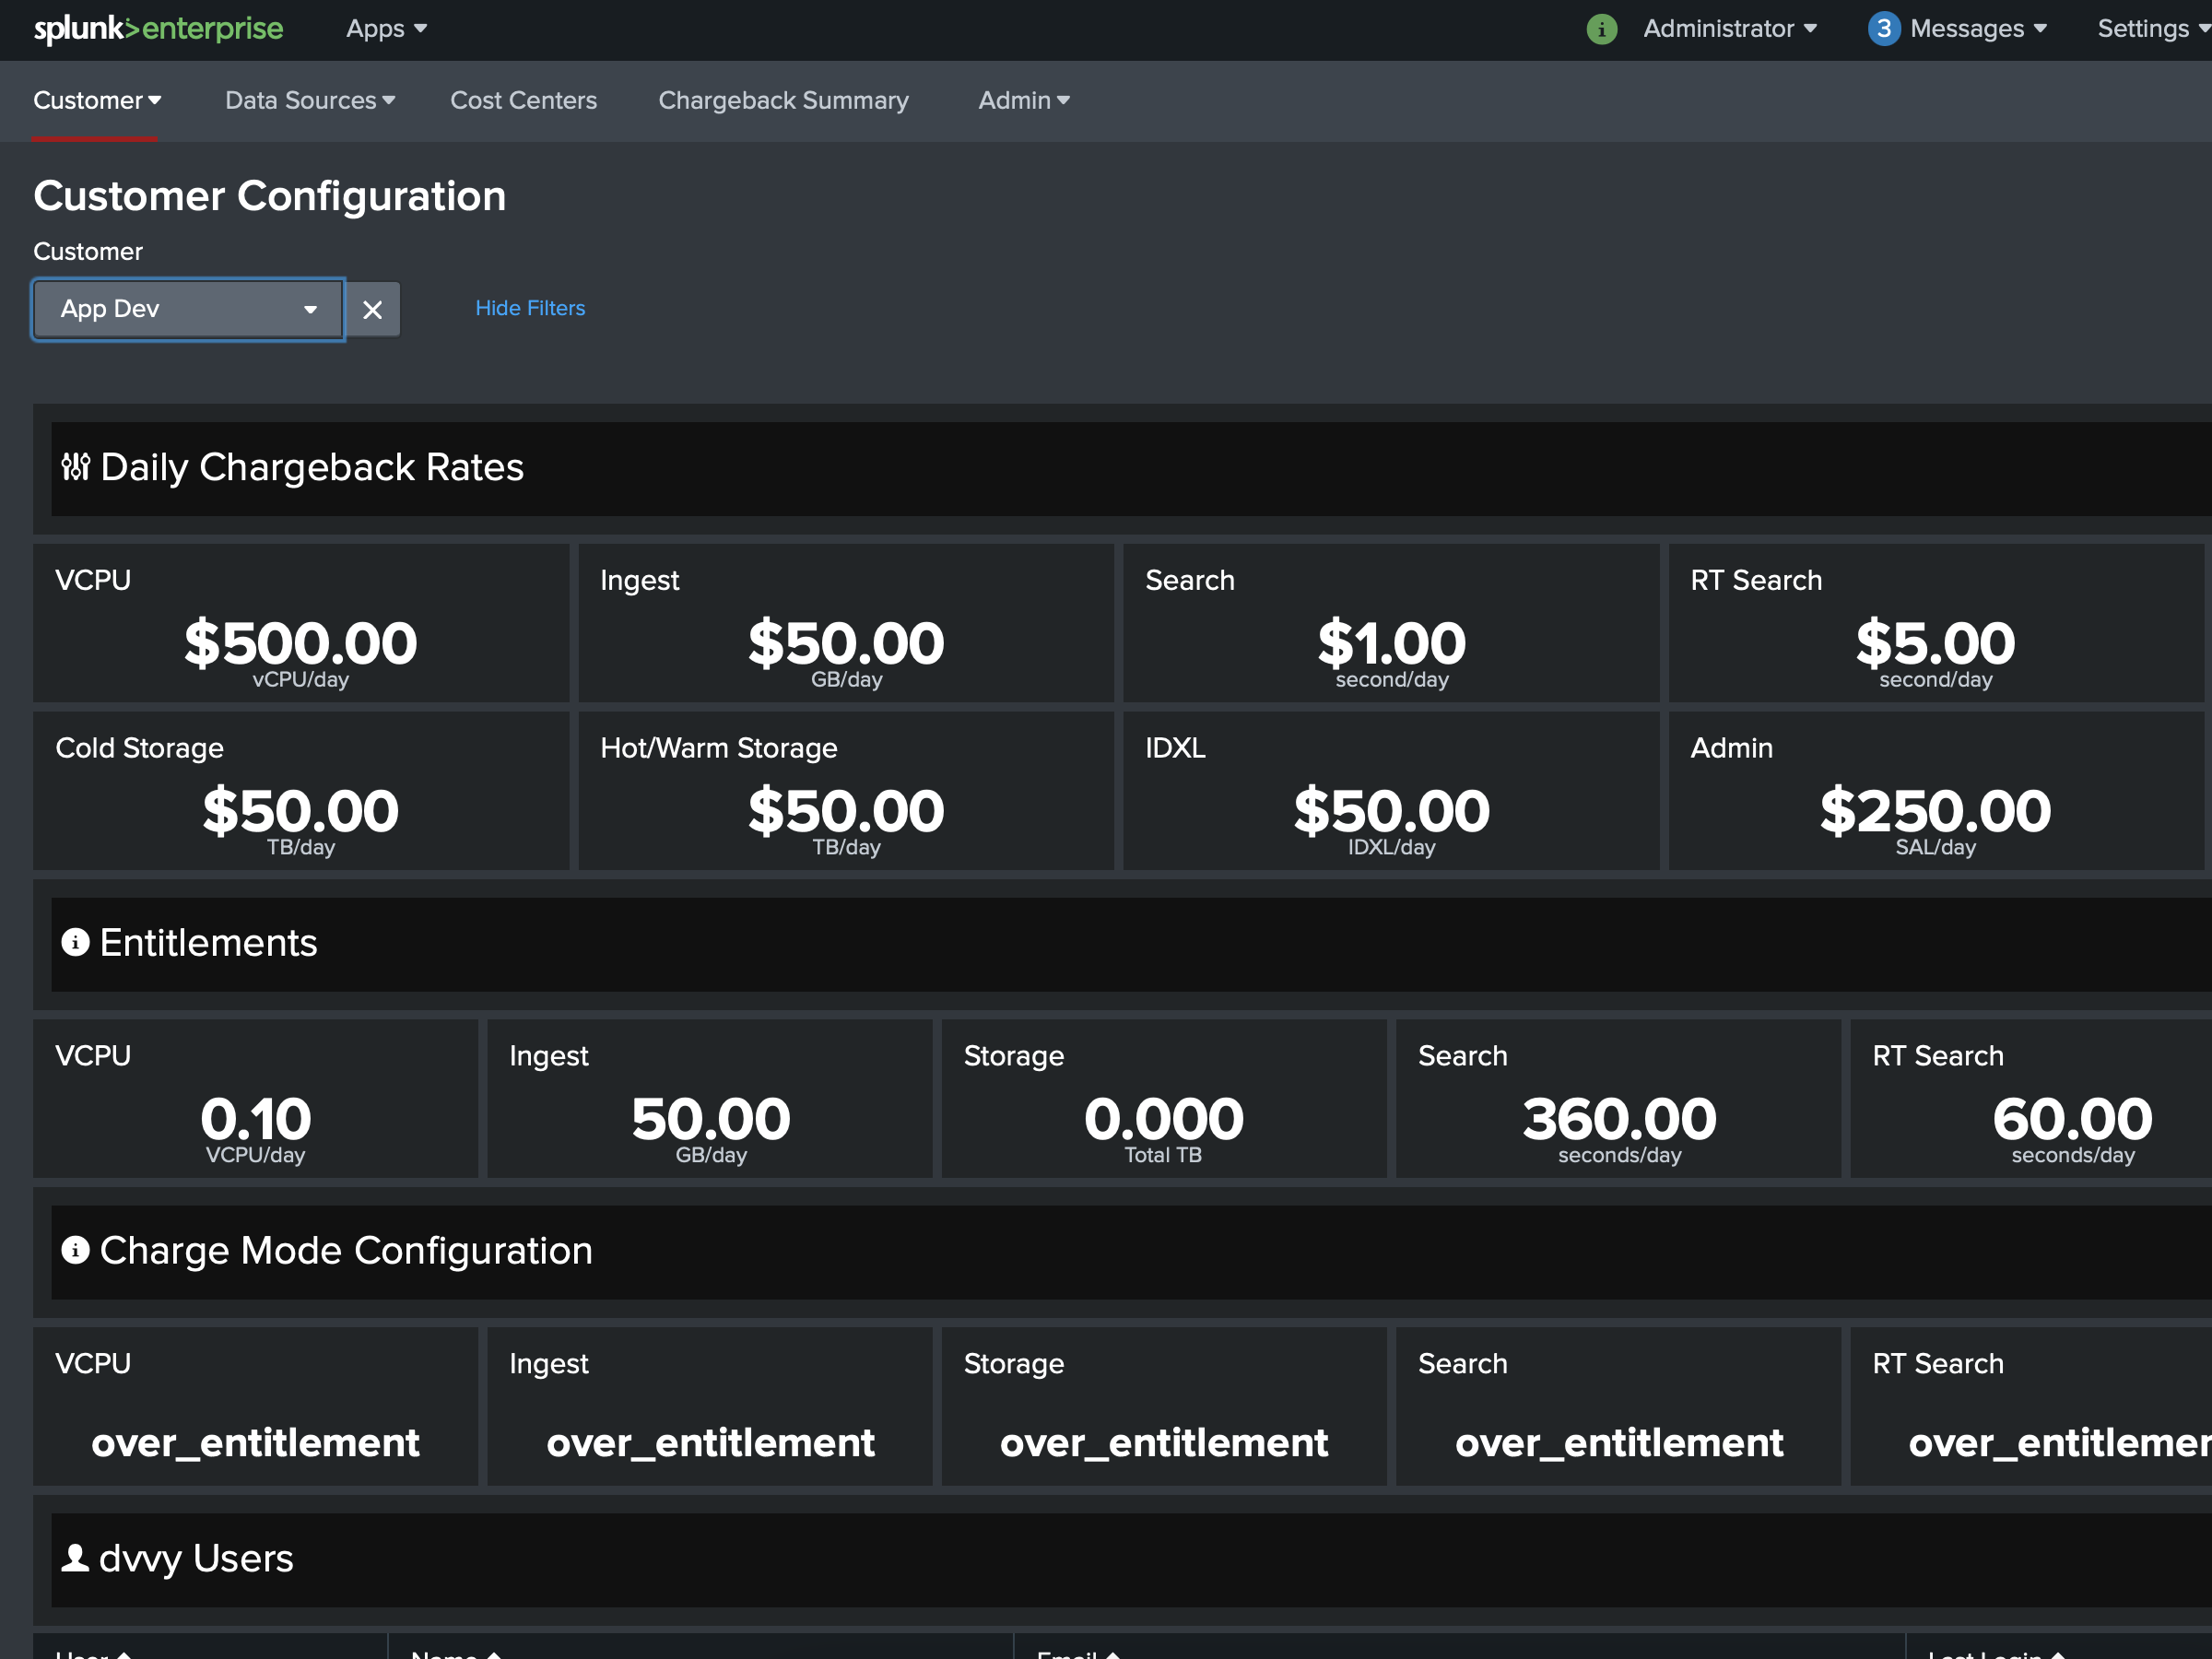Click Storage charge mode over_entitlement
The image size is (2212, 1659).
point(1164,1444)
